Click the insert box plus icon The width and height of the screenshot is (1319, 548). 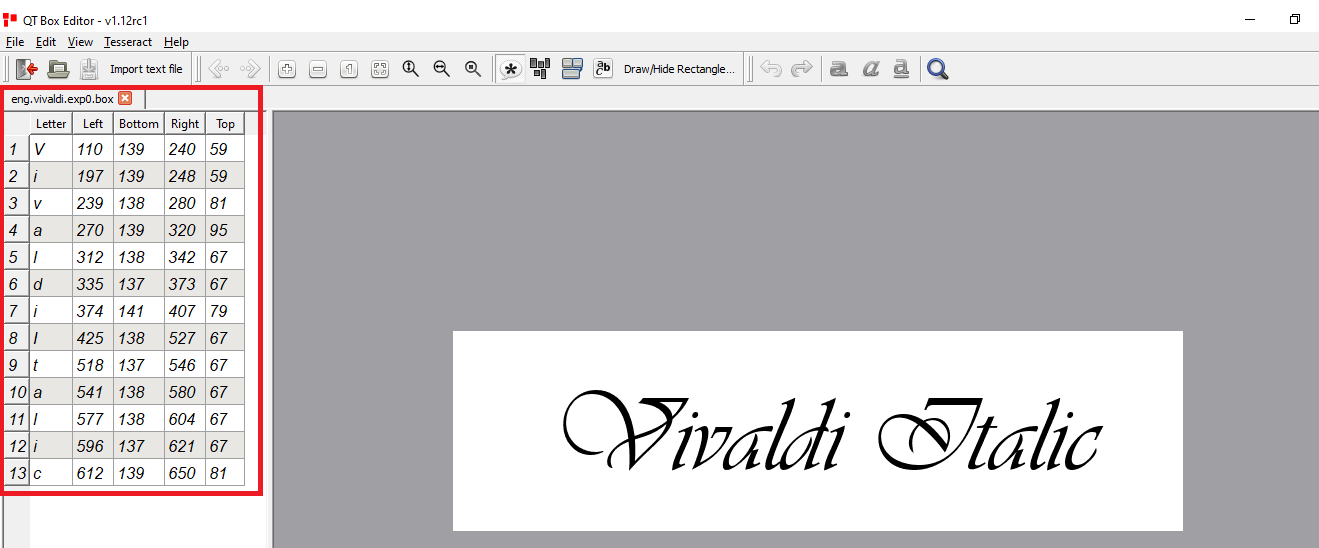(287, 69)
